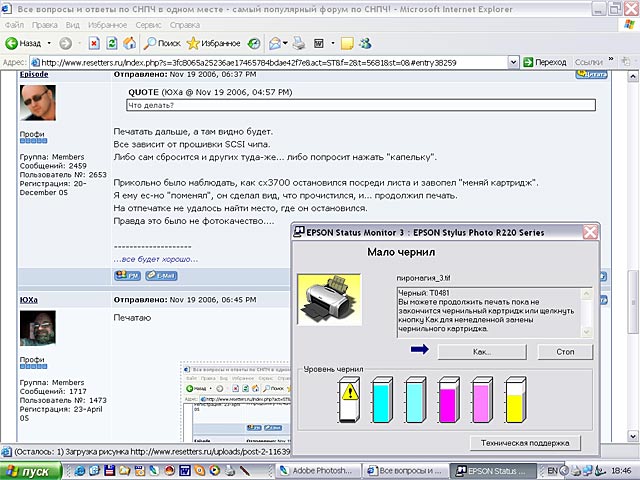Refresh the page using the green arrows icon
The height and width of the screenshot is (480, 640).
(x=112, y=43)
